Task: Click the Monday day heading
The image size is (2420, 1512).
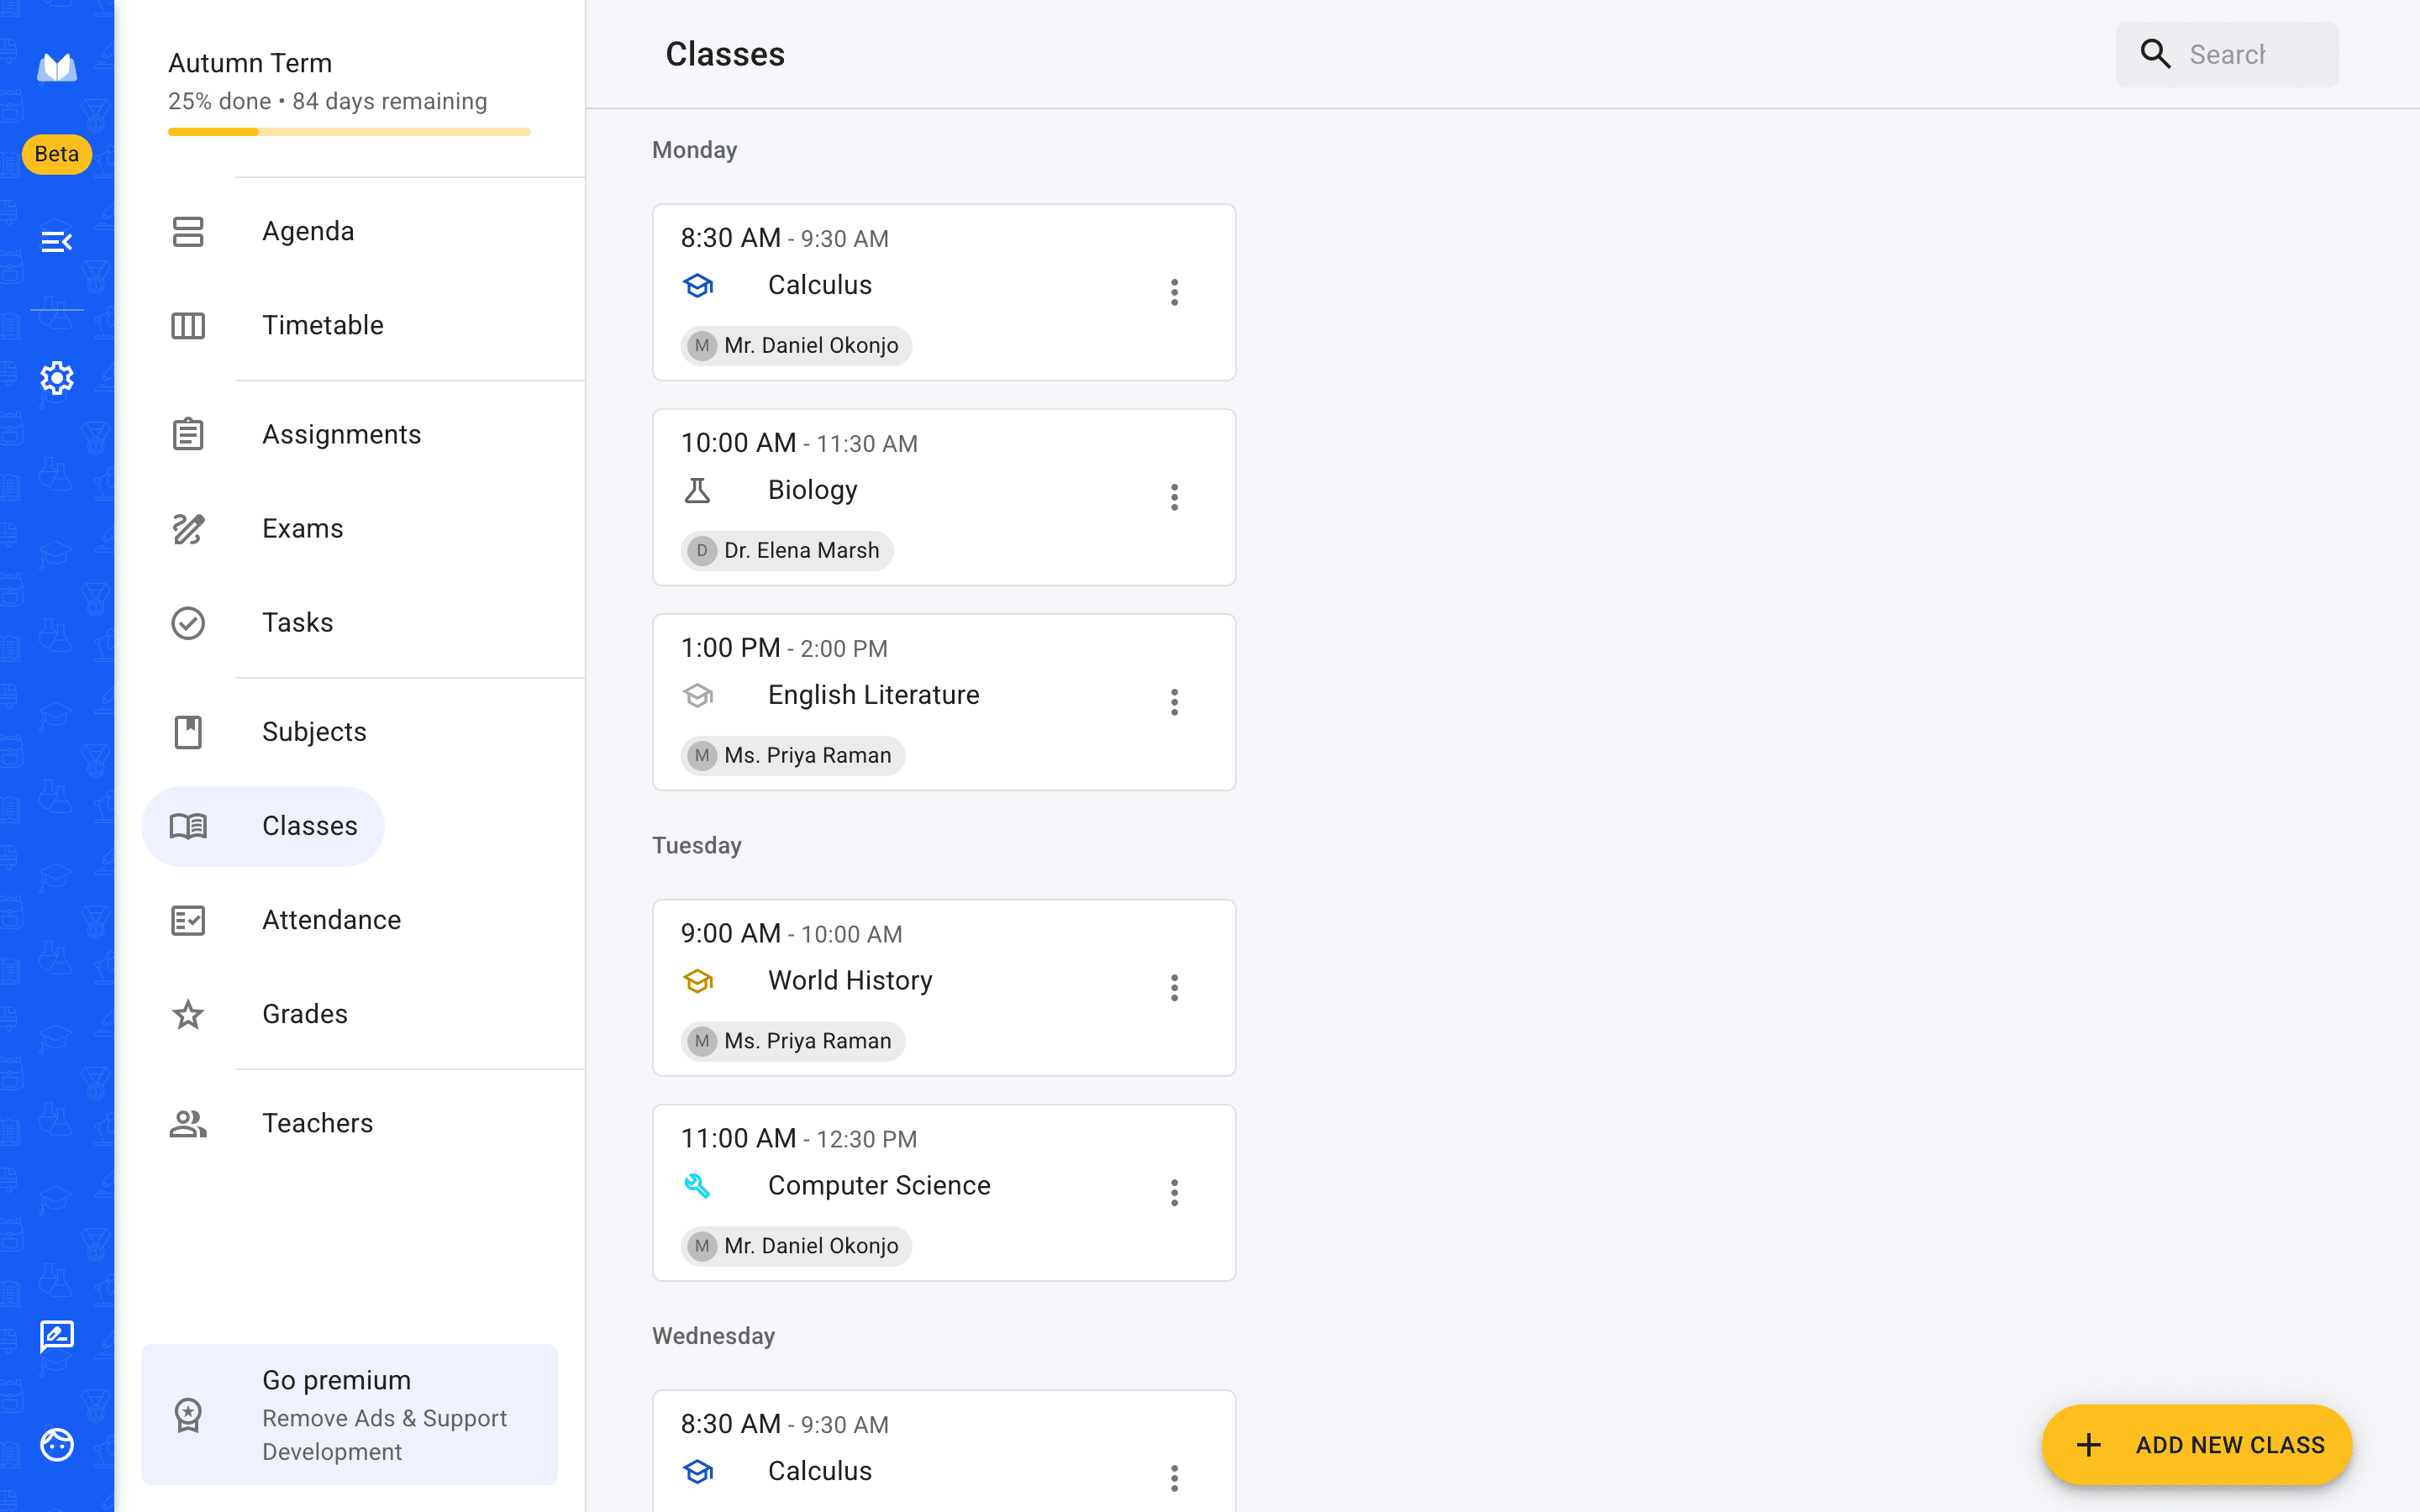Action: (695, 150)
